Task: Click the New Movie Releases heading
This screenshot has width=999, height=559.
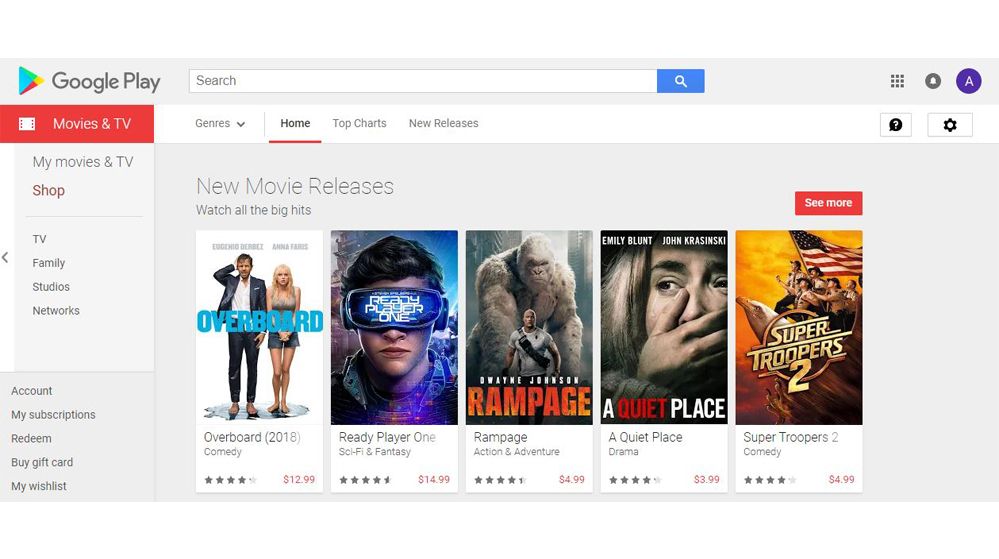Action: [295, 186]
